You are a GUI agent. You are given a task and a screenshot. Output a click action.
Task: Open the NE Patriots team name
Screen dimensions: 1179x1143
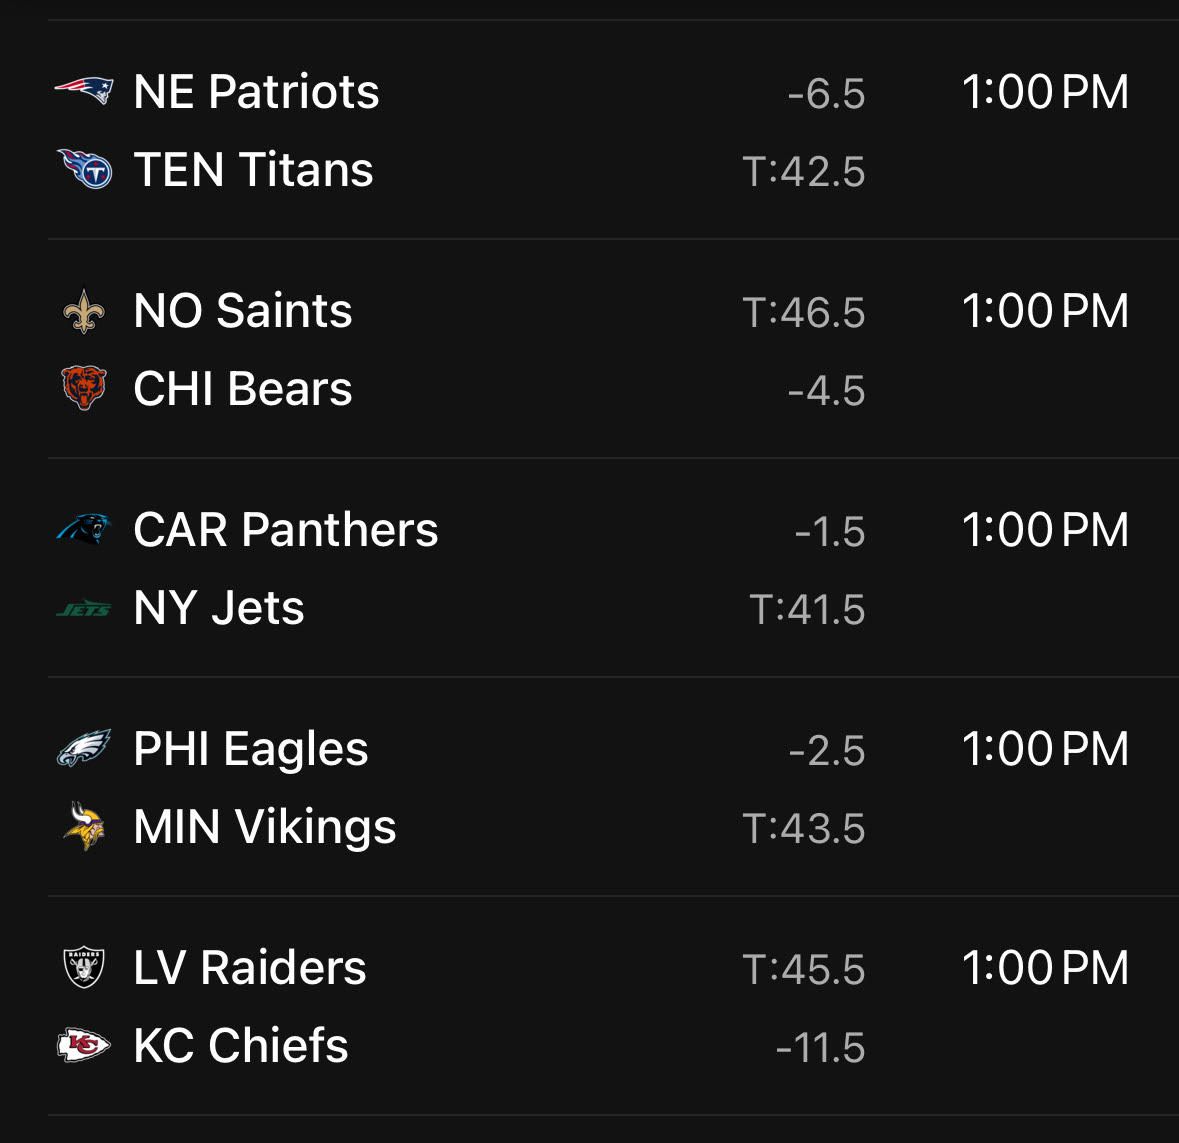point(256,92)
